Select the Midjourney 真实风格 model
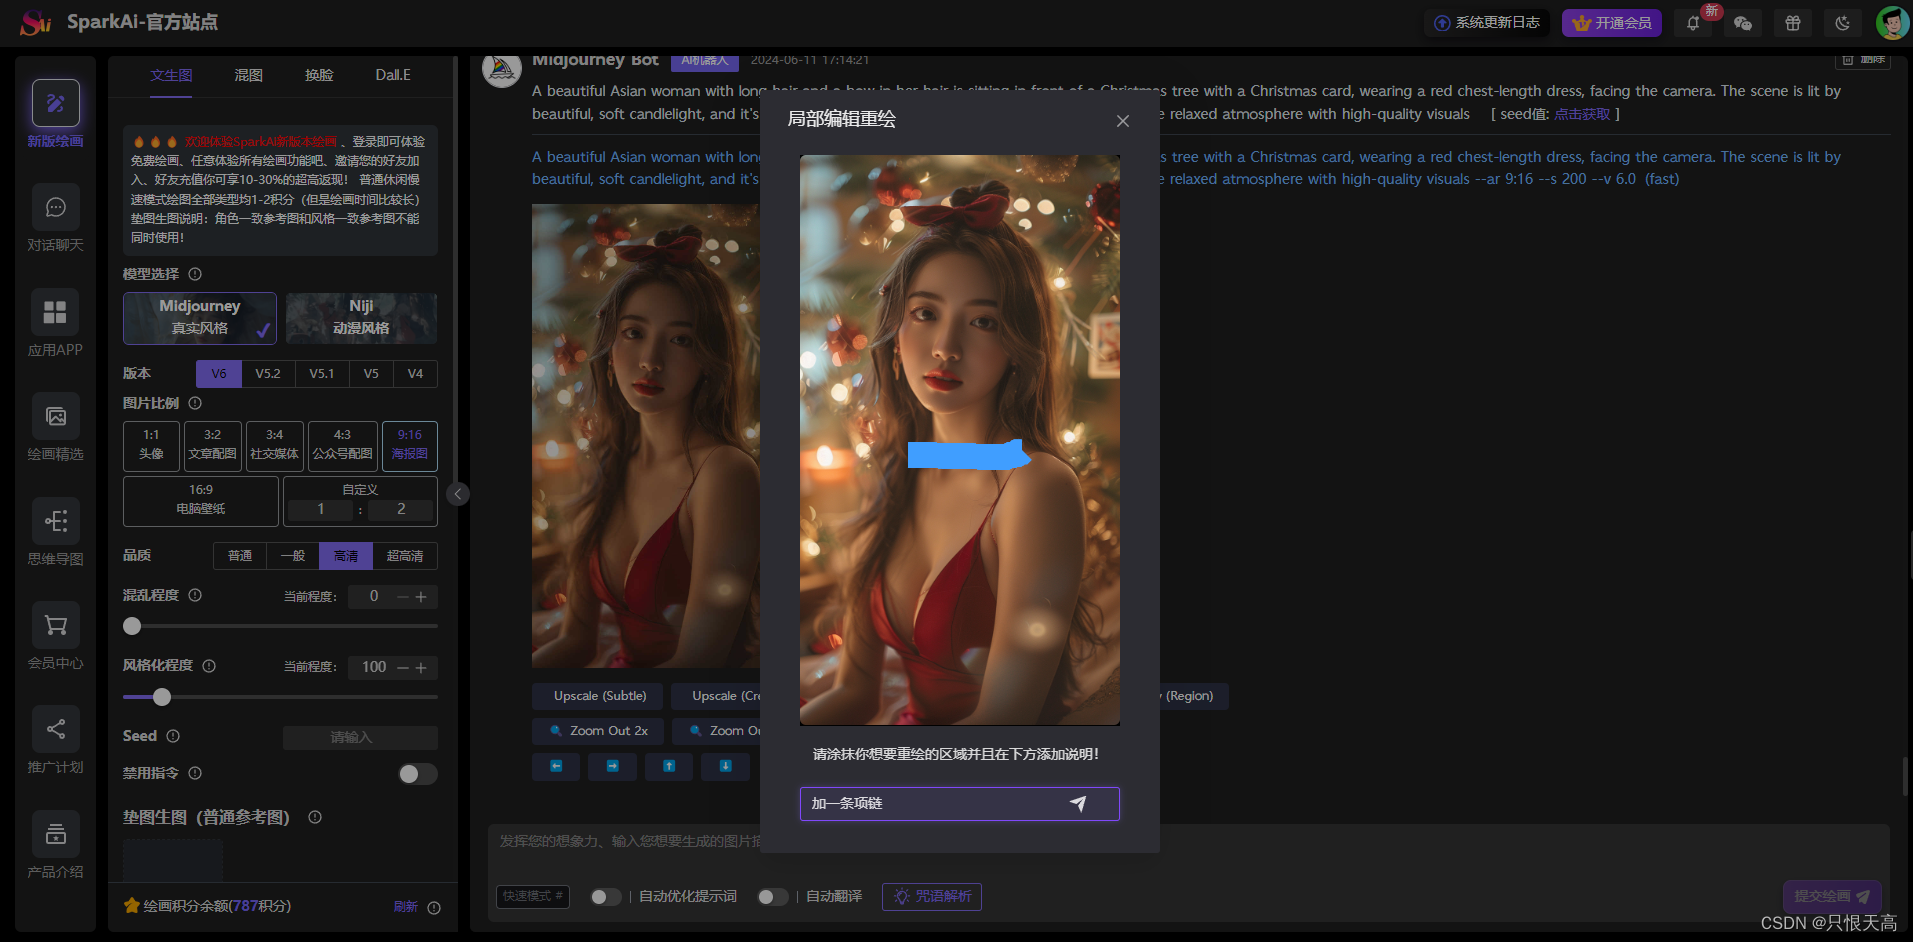The width and height of the screenshot is (1913, 942). [200, 317]
